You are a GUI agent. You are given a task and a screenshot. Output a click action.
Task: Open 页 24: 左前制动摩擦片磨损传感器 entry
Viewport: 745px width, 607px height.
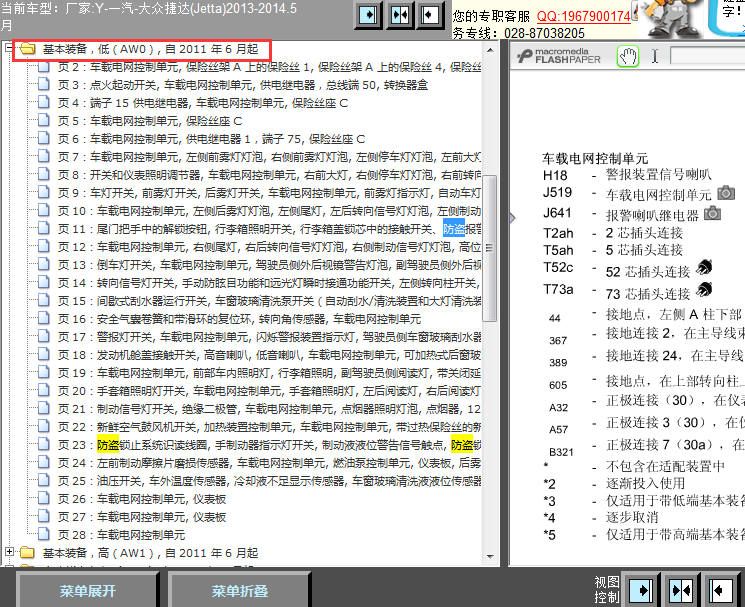pos(269,463)
